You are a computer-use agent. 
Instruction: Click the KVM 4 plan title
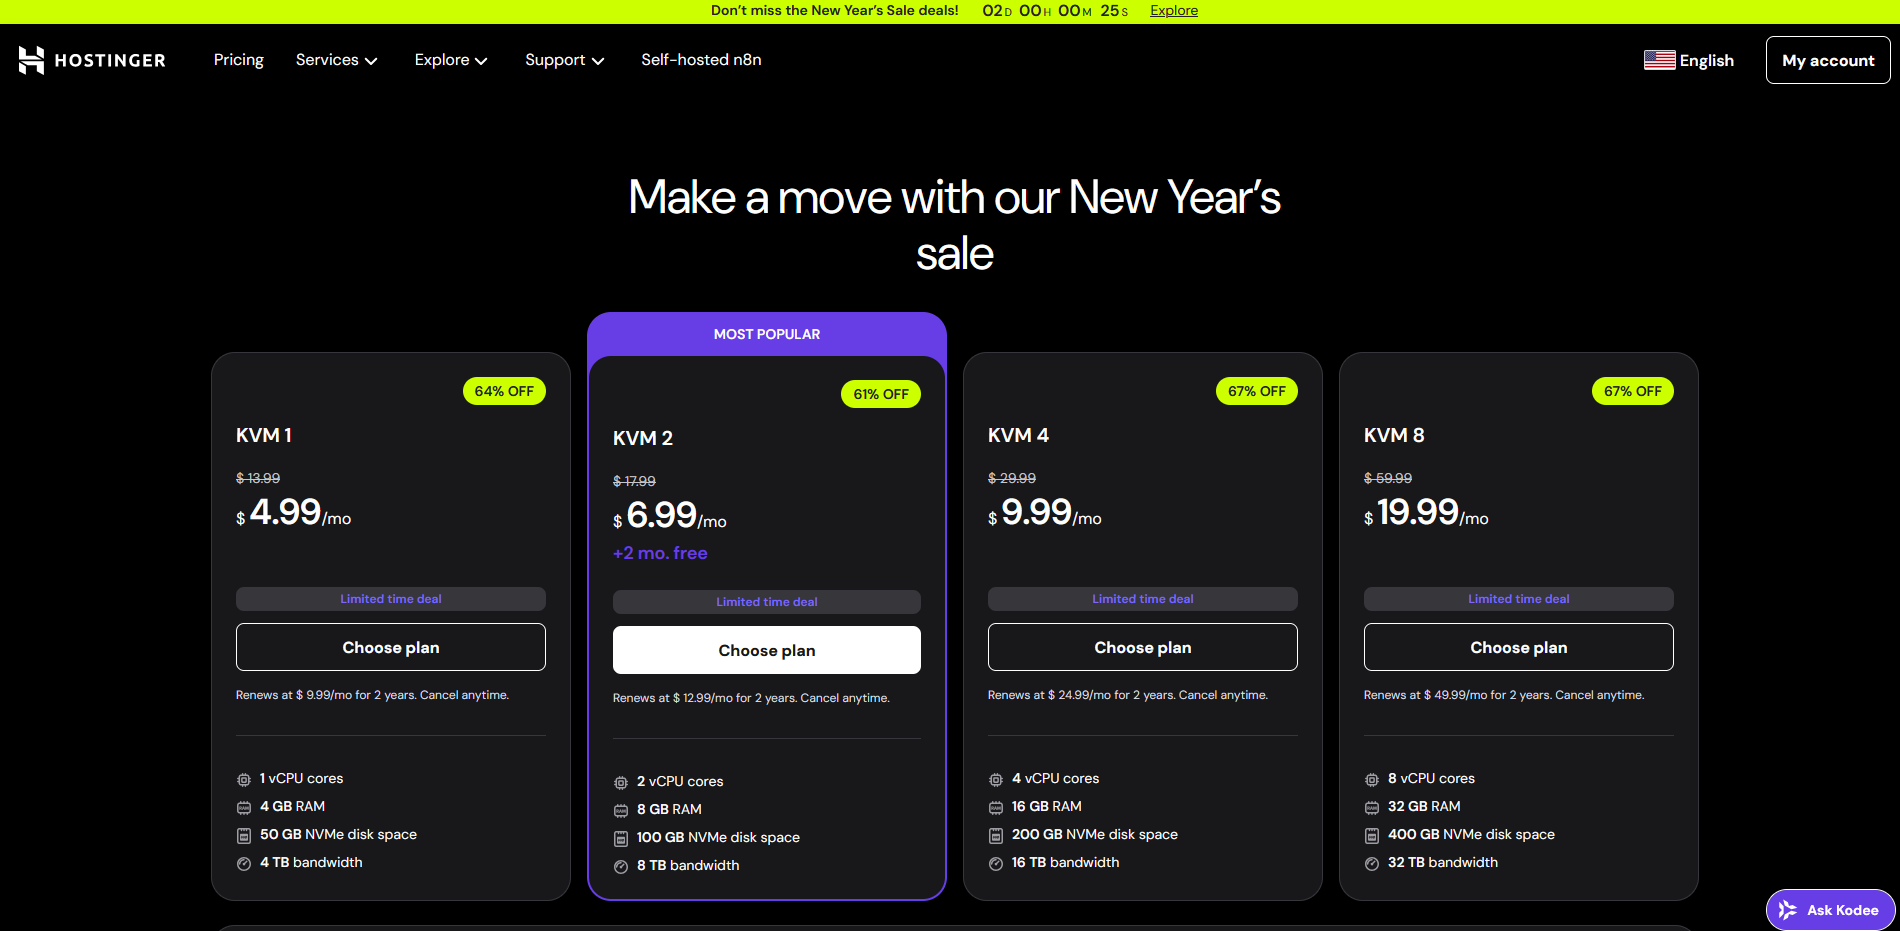pyautogui.click(x=1018, y=435)
